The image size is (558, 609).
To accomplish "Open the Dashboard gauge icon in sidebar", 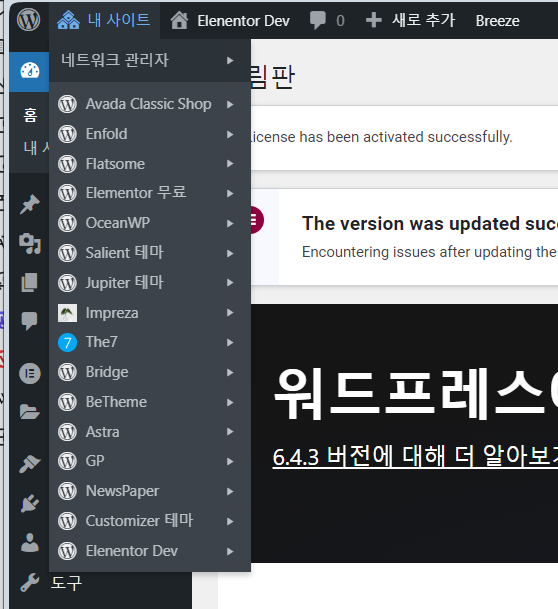I will pyautogui.click(x=30, y=71).
